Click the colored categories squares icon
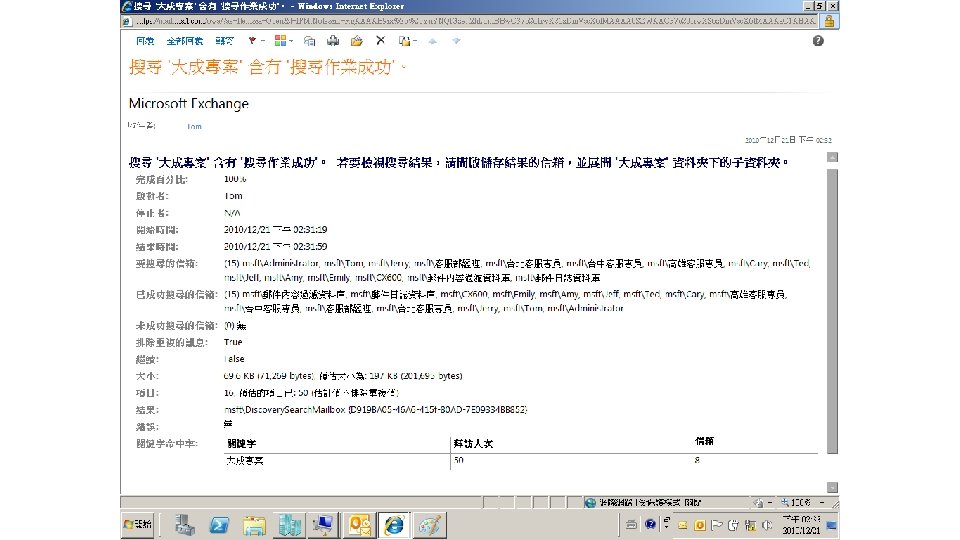The width and height of the screenshot is (960, 540). tap(280, 40)
